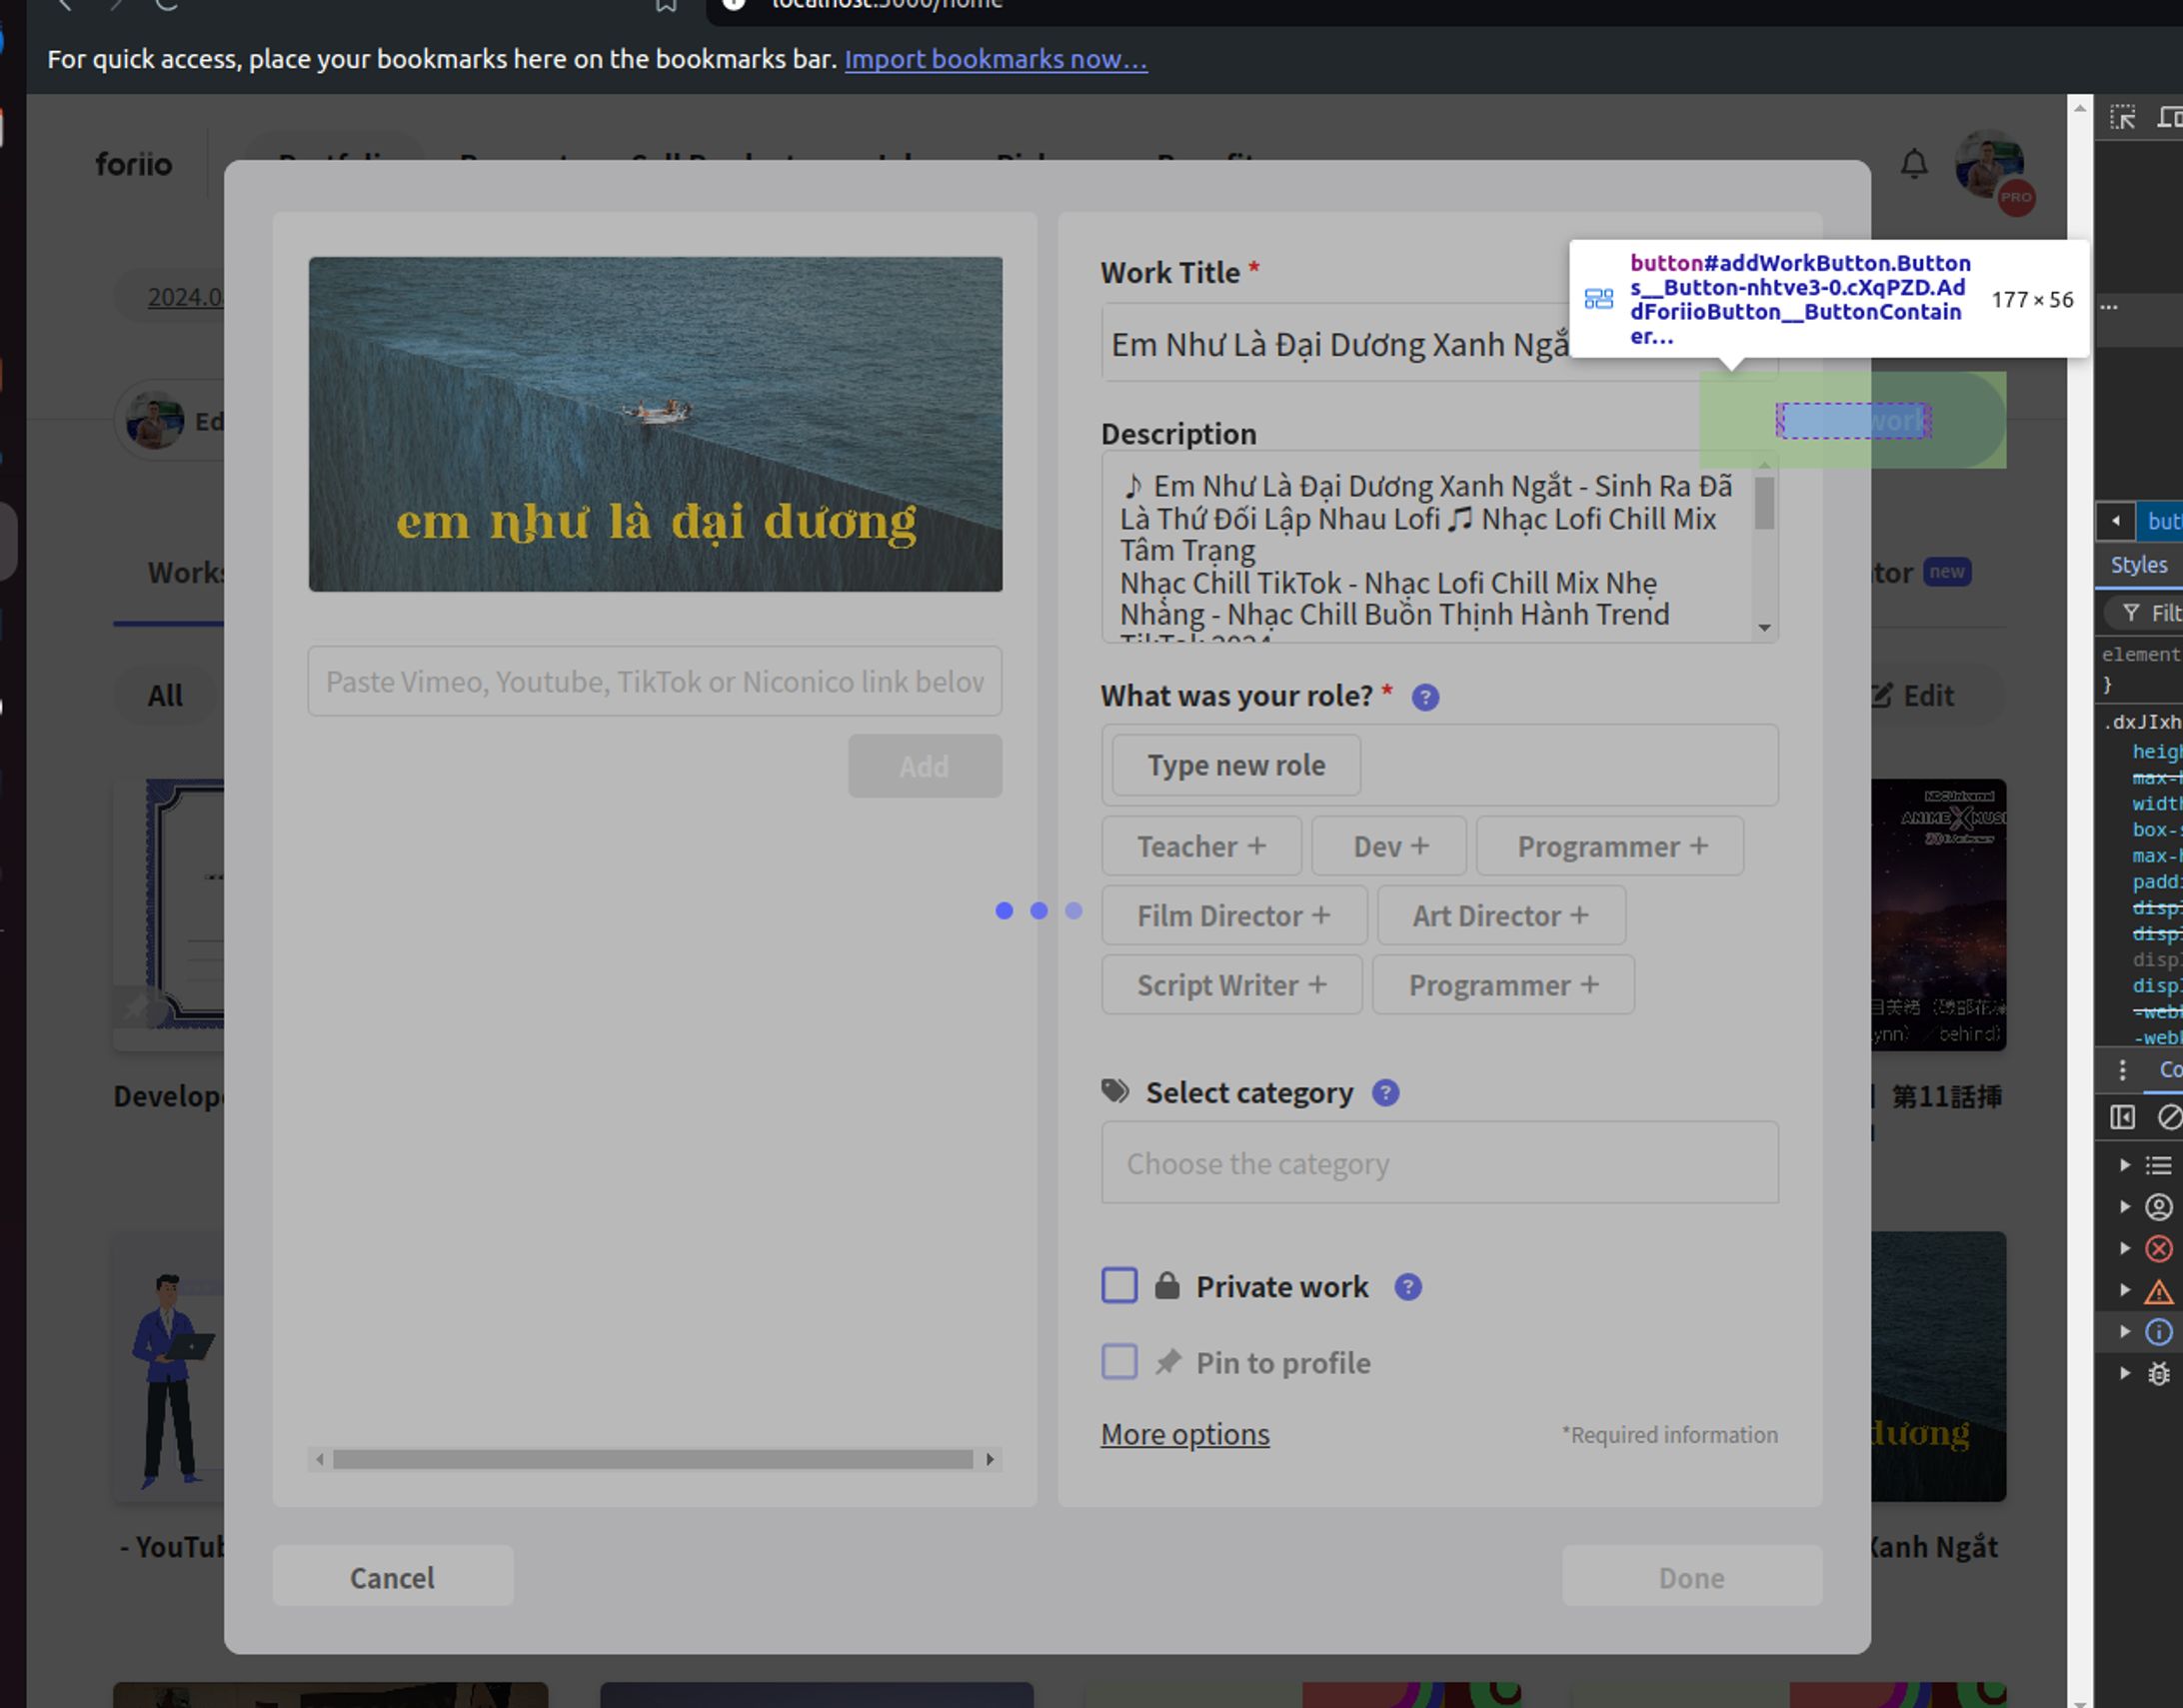
Task: Open the More options link
Action: tap(1185, 1434)
